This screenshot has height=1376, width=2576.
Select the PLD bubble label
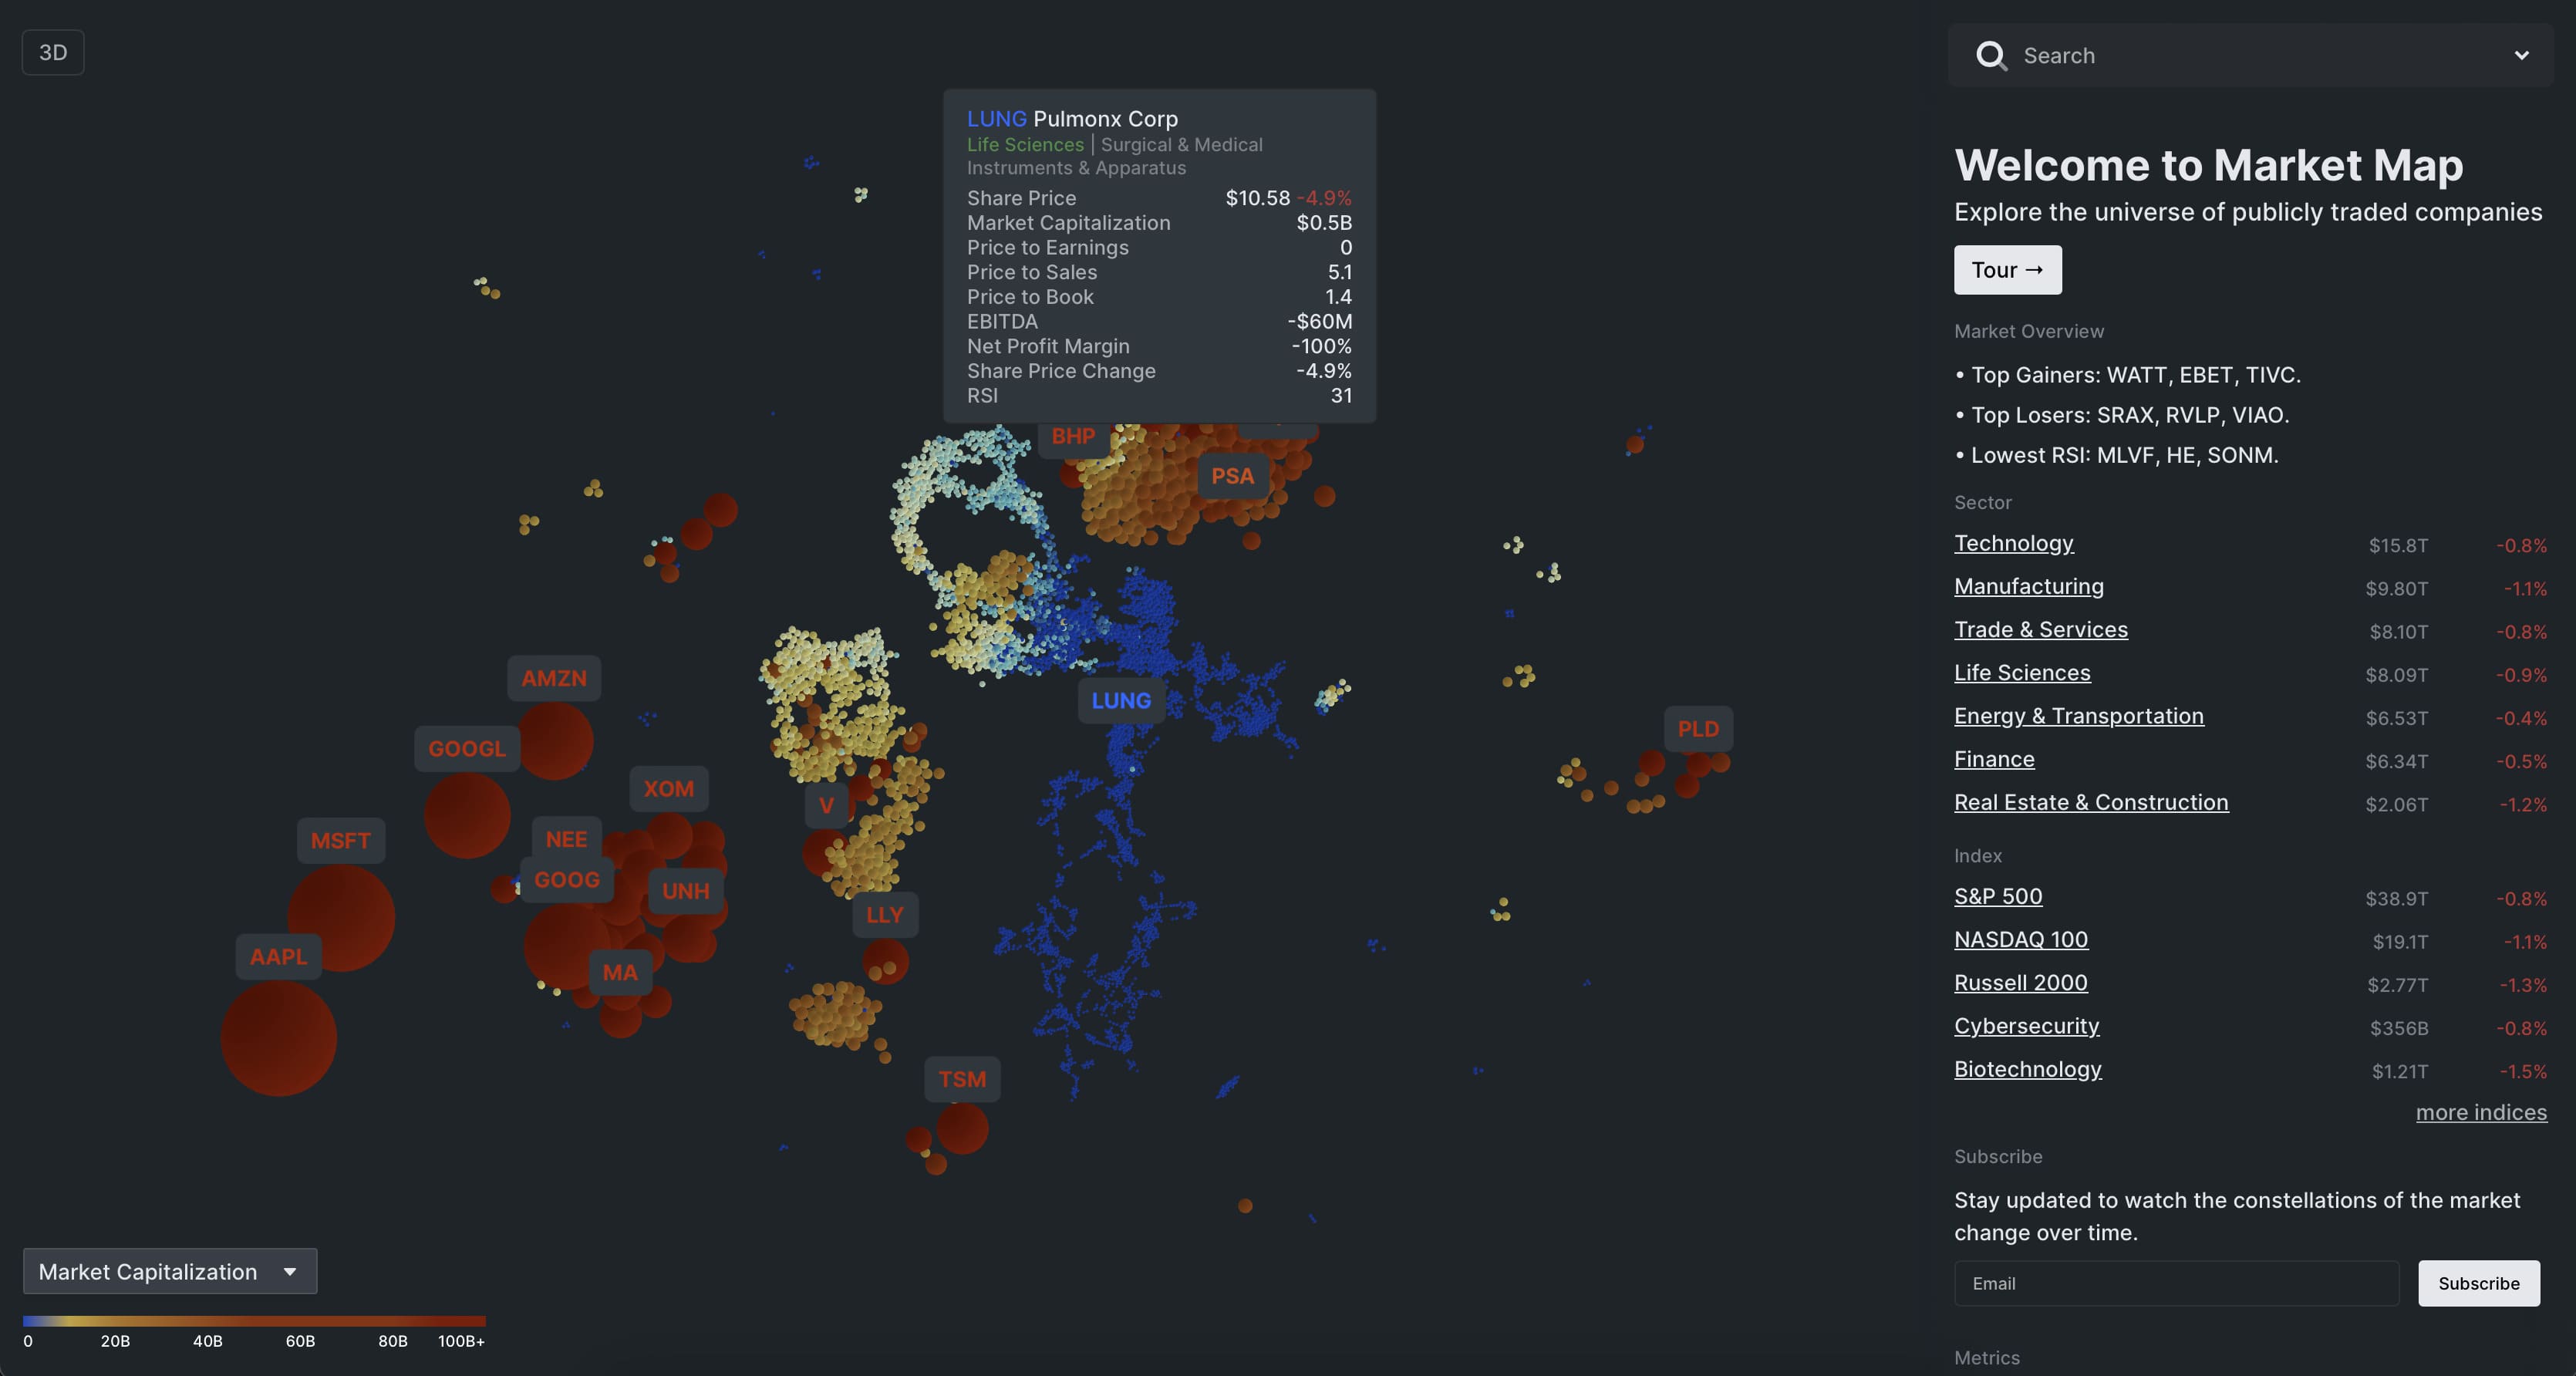pos(1698,729)
